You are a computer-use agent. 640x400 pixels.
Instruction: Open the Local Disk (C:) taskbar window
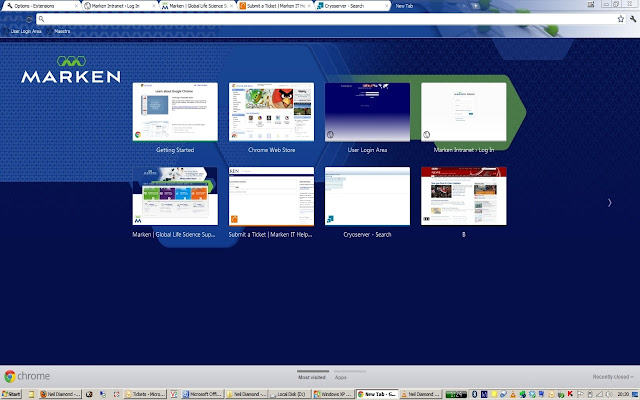289,394
